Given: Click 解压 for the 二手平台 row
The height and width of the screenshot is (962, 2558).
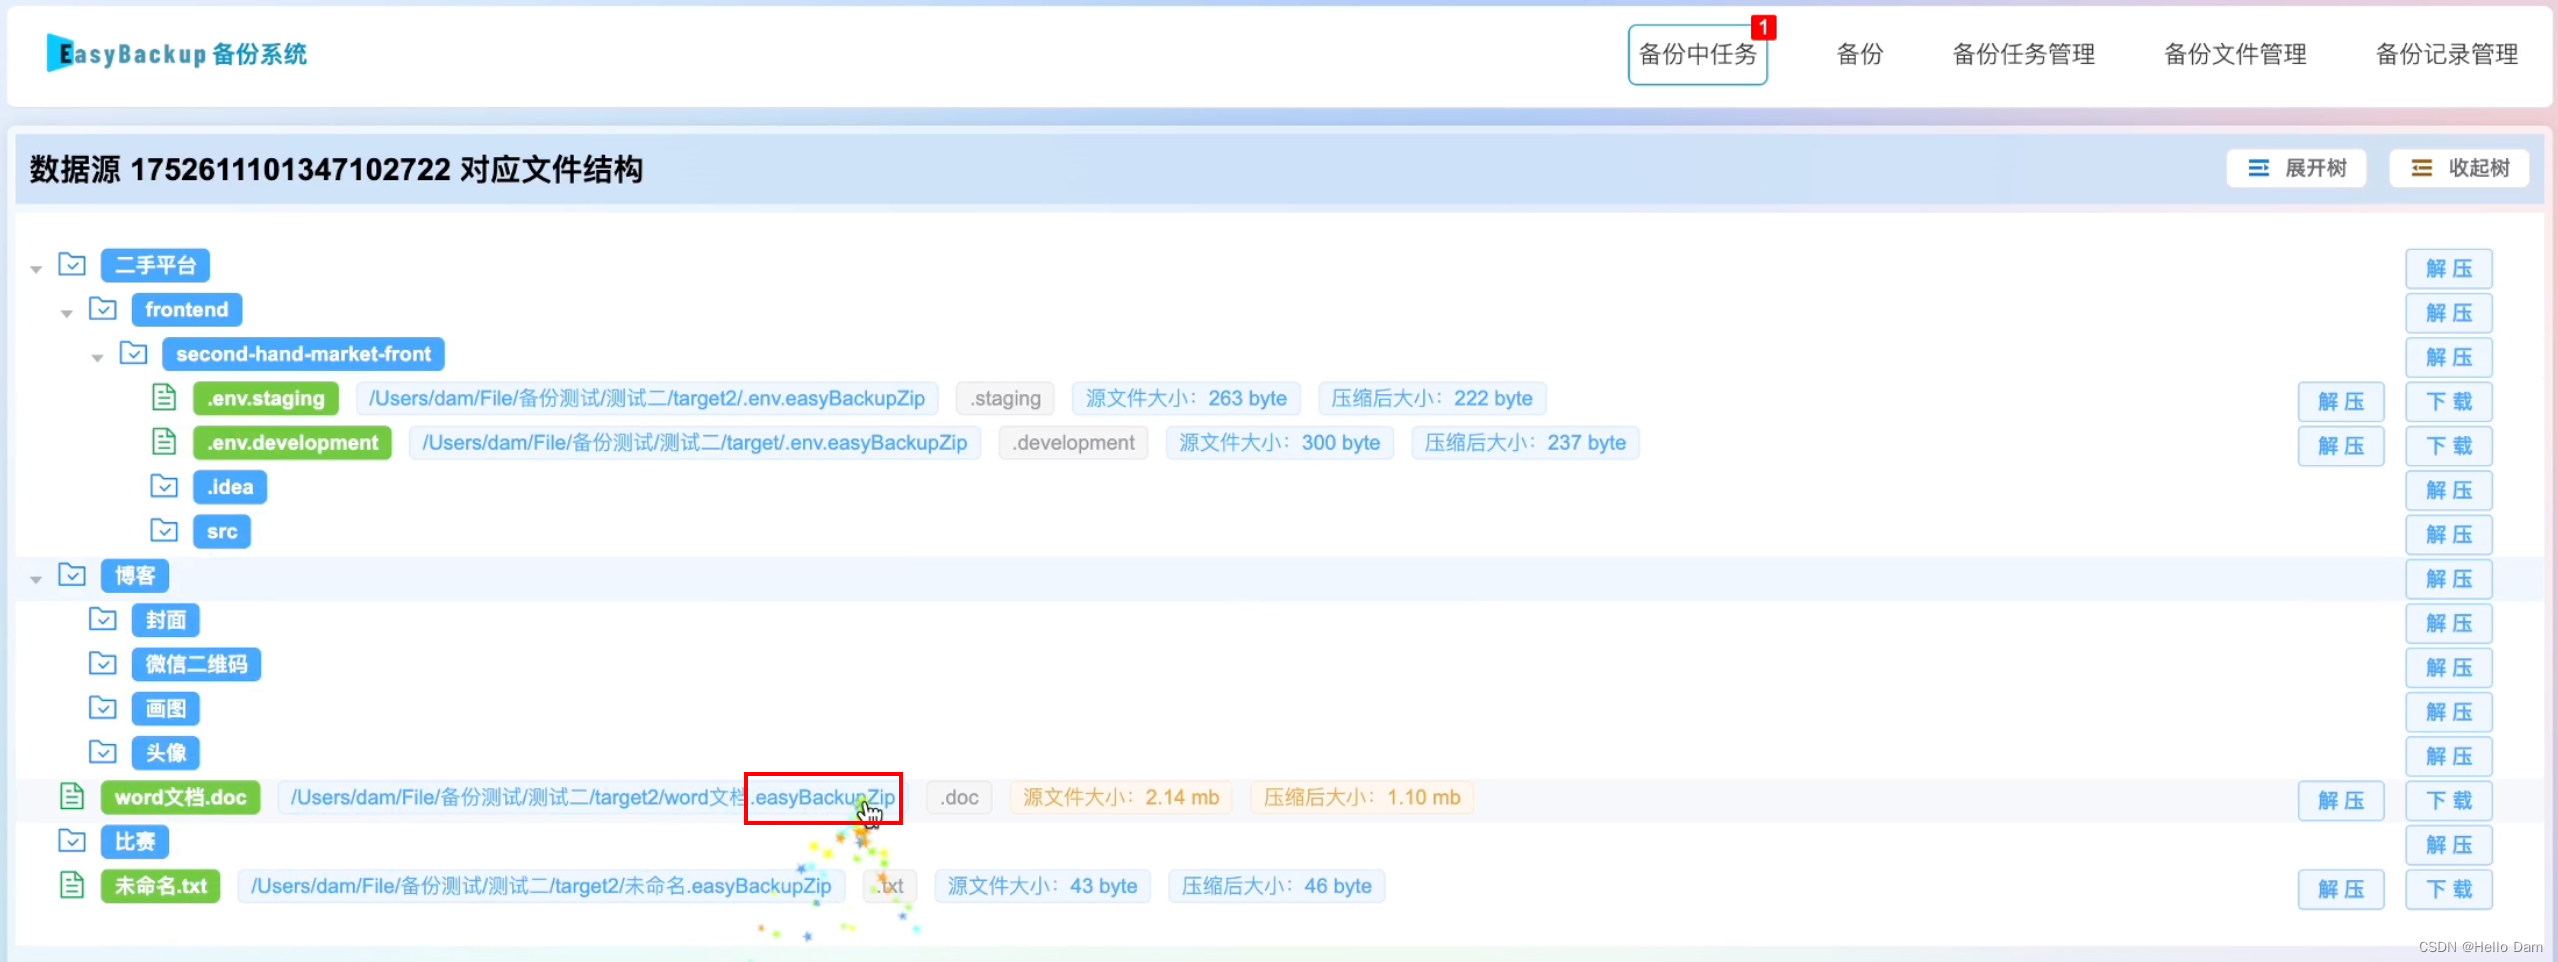Looking at the screenshot, I should point(2449,269).
